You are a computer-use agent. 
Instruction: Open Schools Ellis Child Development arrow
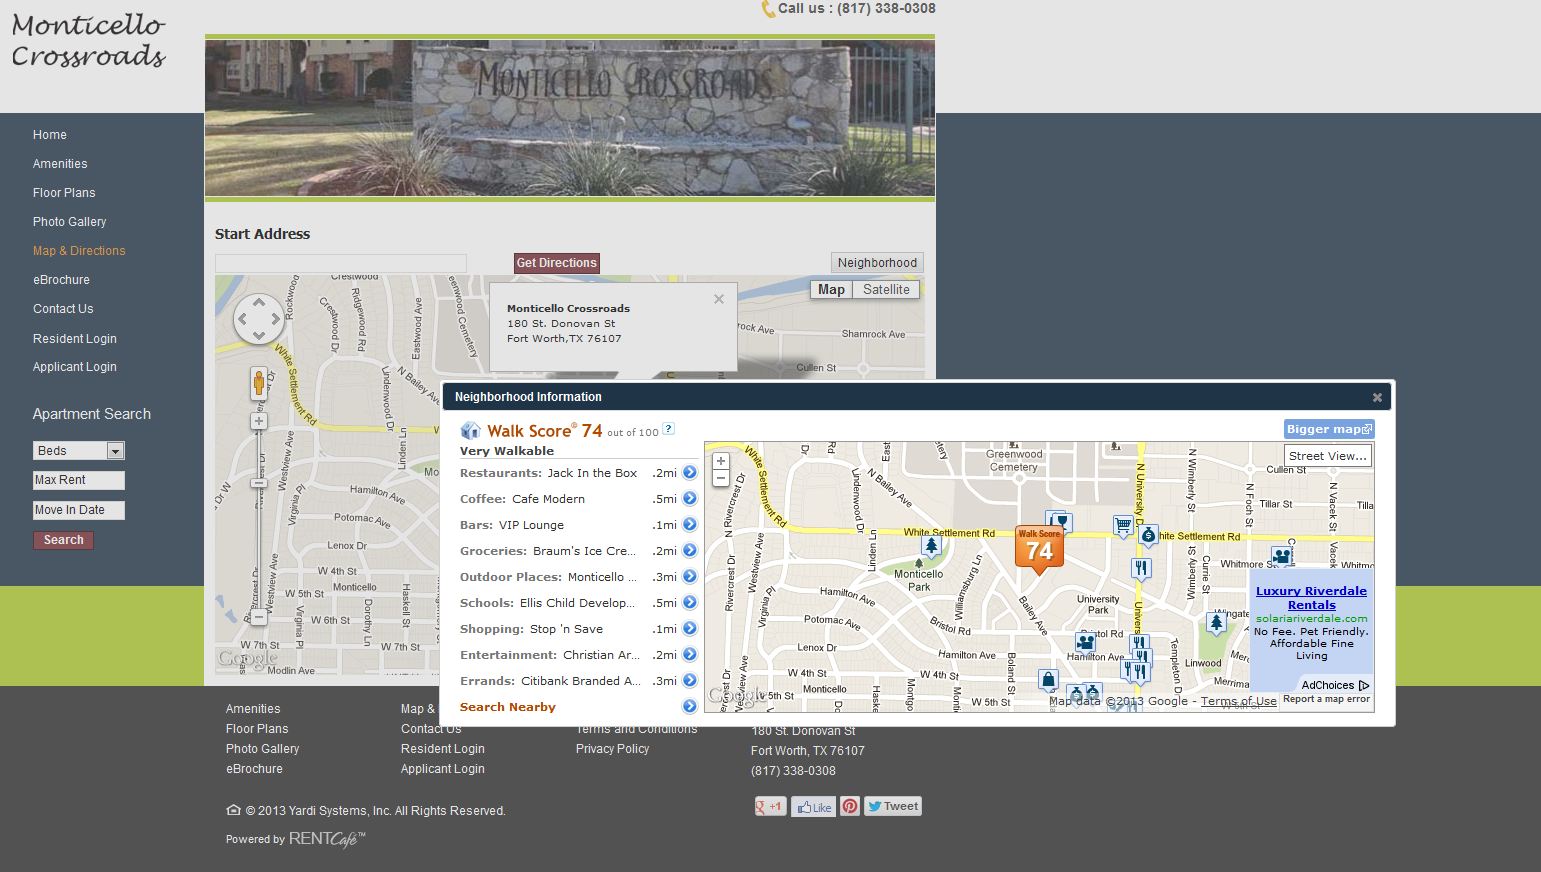tap(689, 603)
